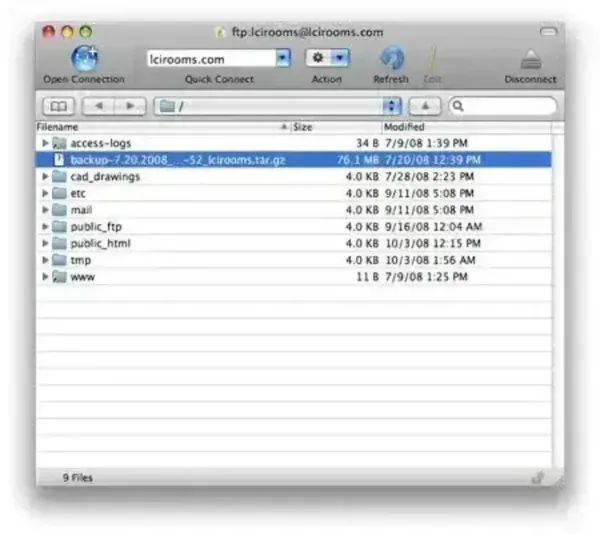The width and height of the screenshot is (600, 535).
Task: Select the cad_drawings folder icon
Action: coord(59,176)
